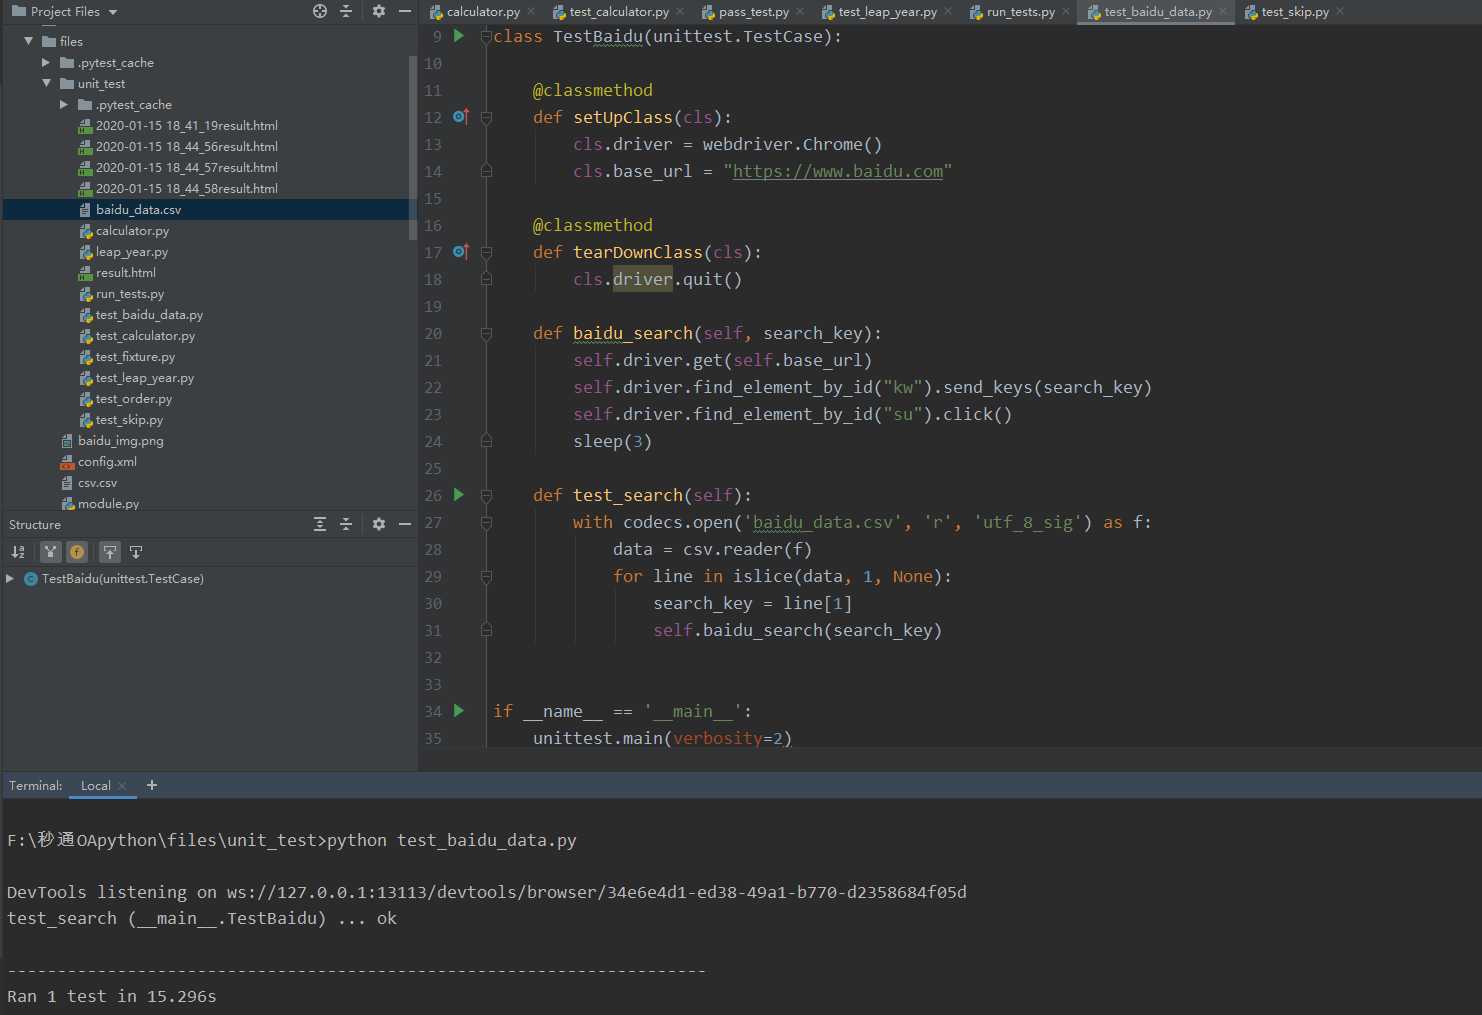Expand all nodes in the Structure panel

point(320,524)
